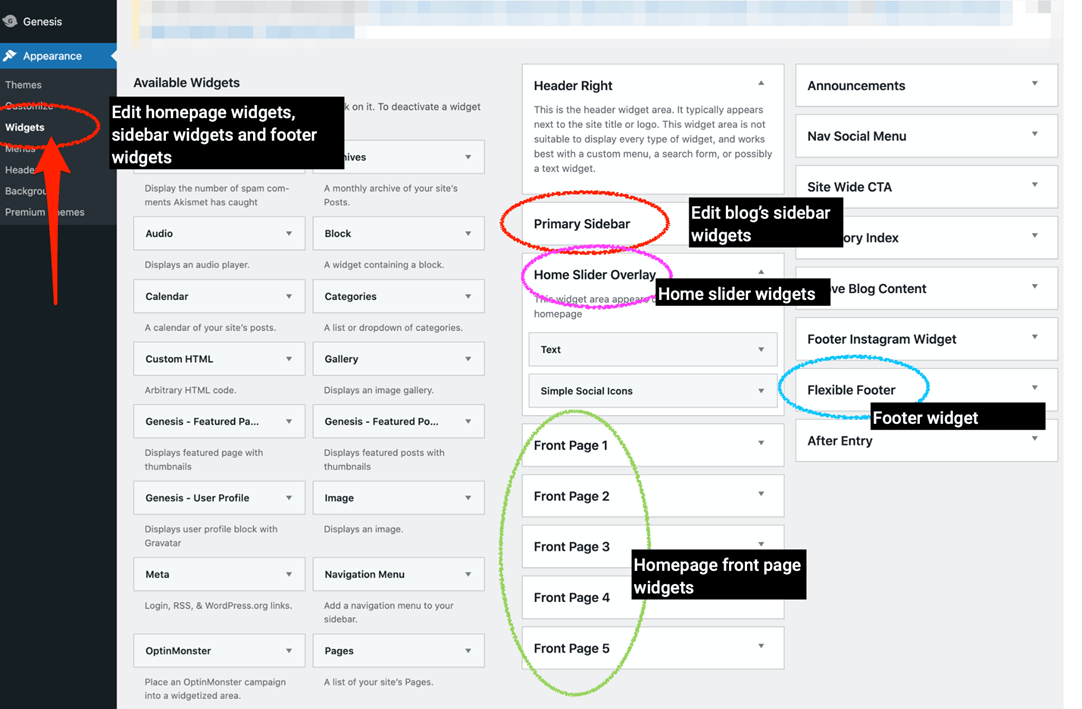
Task: Click the Genesis gear icon in sidebar
Action: pos(10,21)
